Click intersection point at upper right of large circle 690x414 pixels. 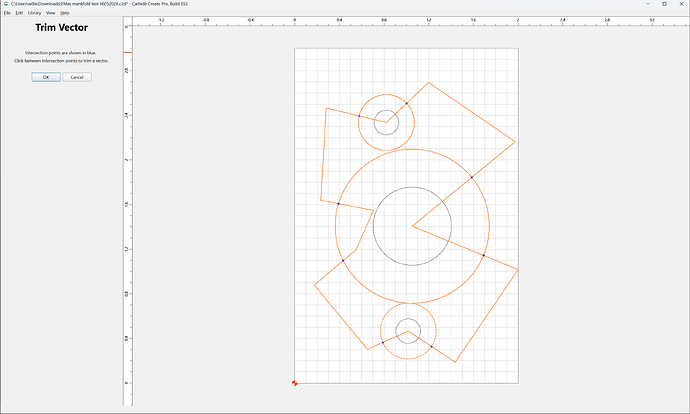(472, 177)
